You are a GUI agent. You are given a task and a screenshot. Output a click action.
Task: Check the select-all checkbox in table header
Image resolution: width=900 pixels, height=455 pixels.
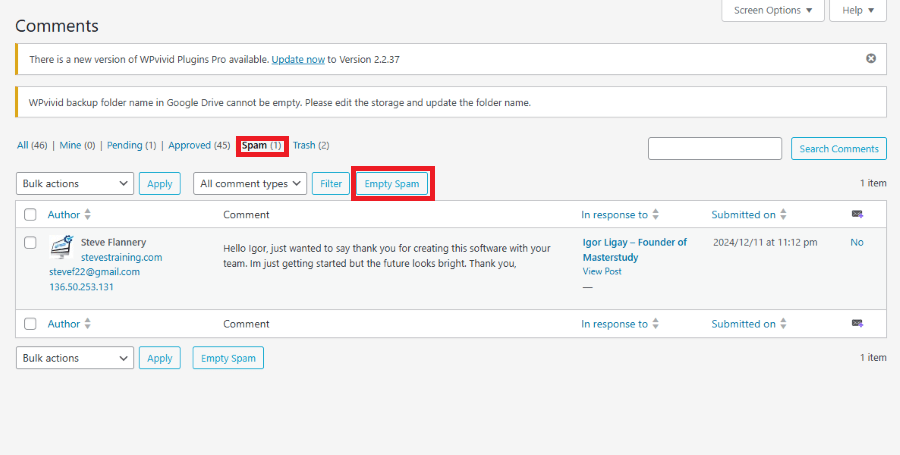[x=30, y=215]
